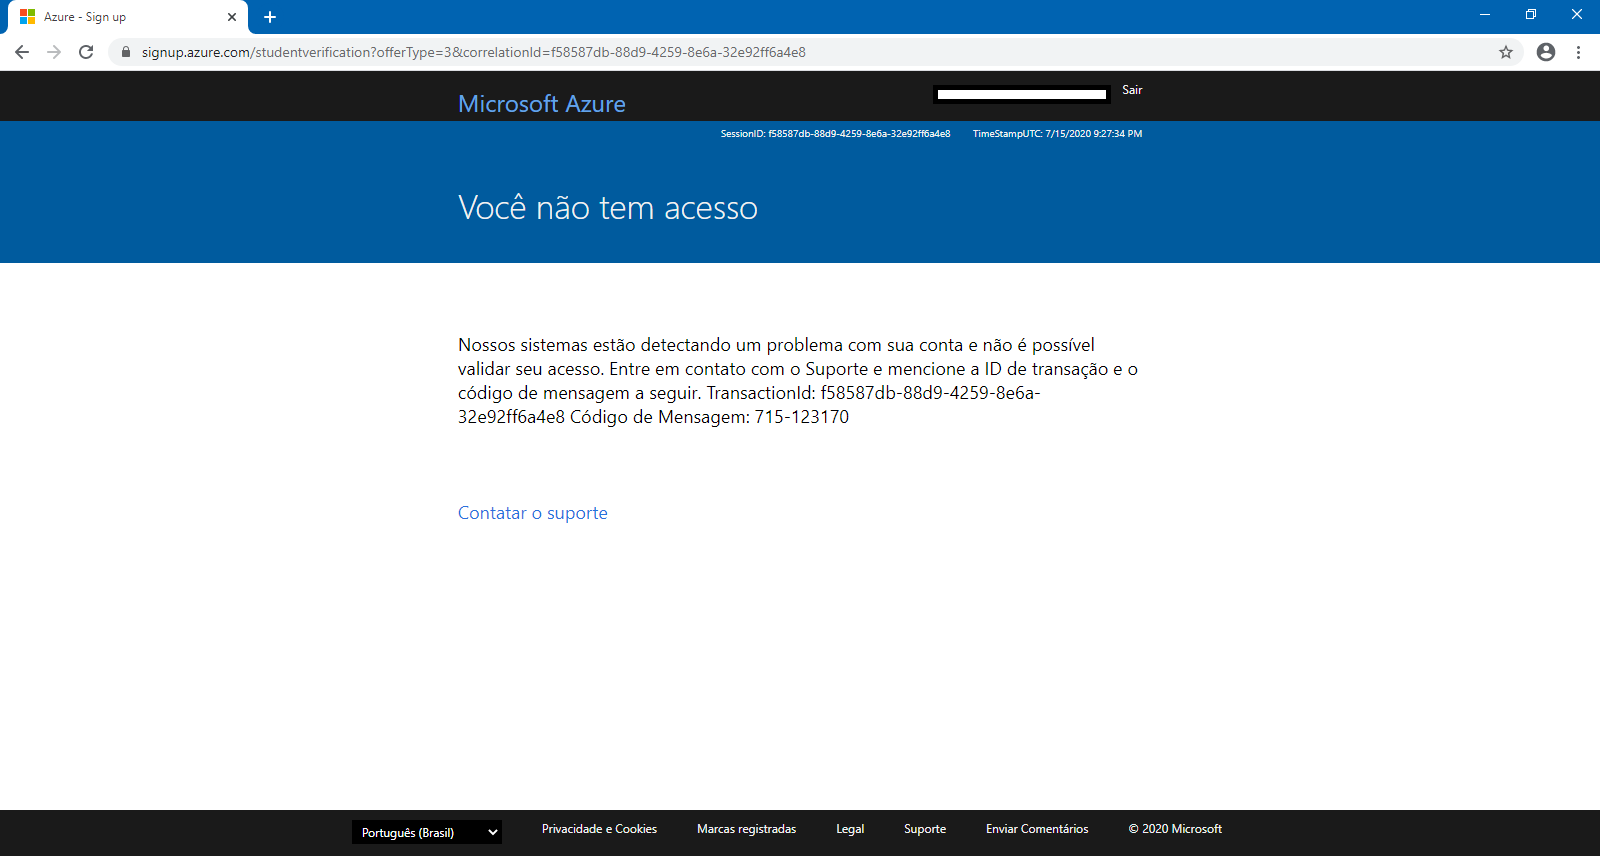Close the Azure - Sign up tab
The height and width of the screenshot is (856, 1600).
(232, 17)
